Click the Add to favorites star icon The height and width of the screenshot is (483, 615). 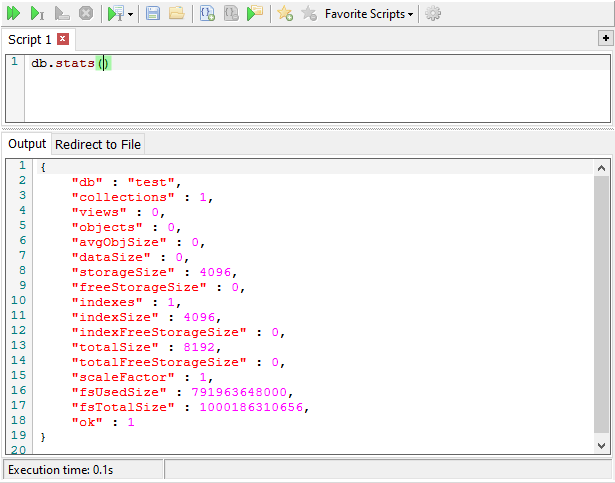tap(285, 14)
